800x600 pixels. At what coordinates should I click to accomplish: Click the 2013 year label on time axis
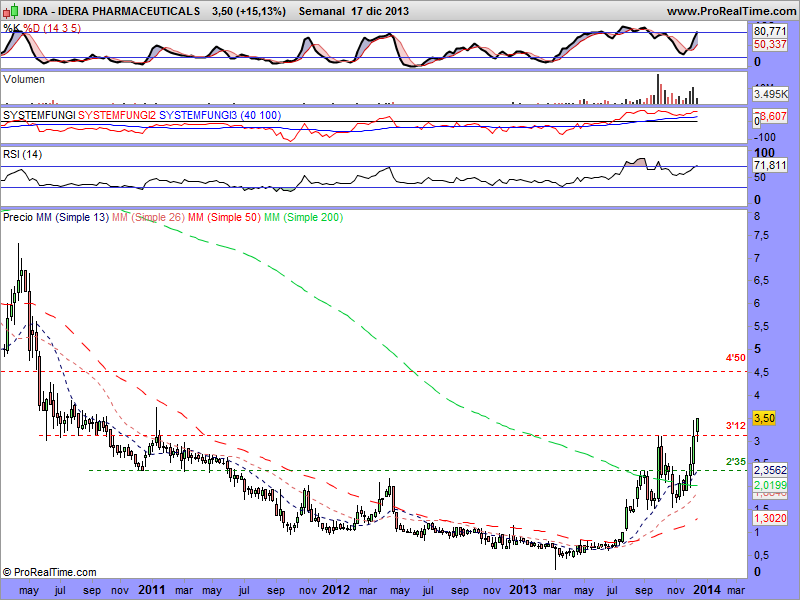pyautogui.click(x=522, y=590)
